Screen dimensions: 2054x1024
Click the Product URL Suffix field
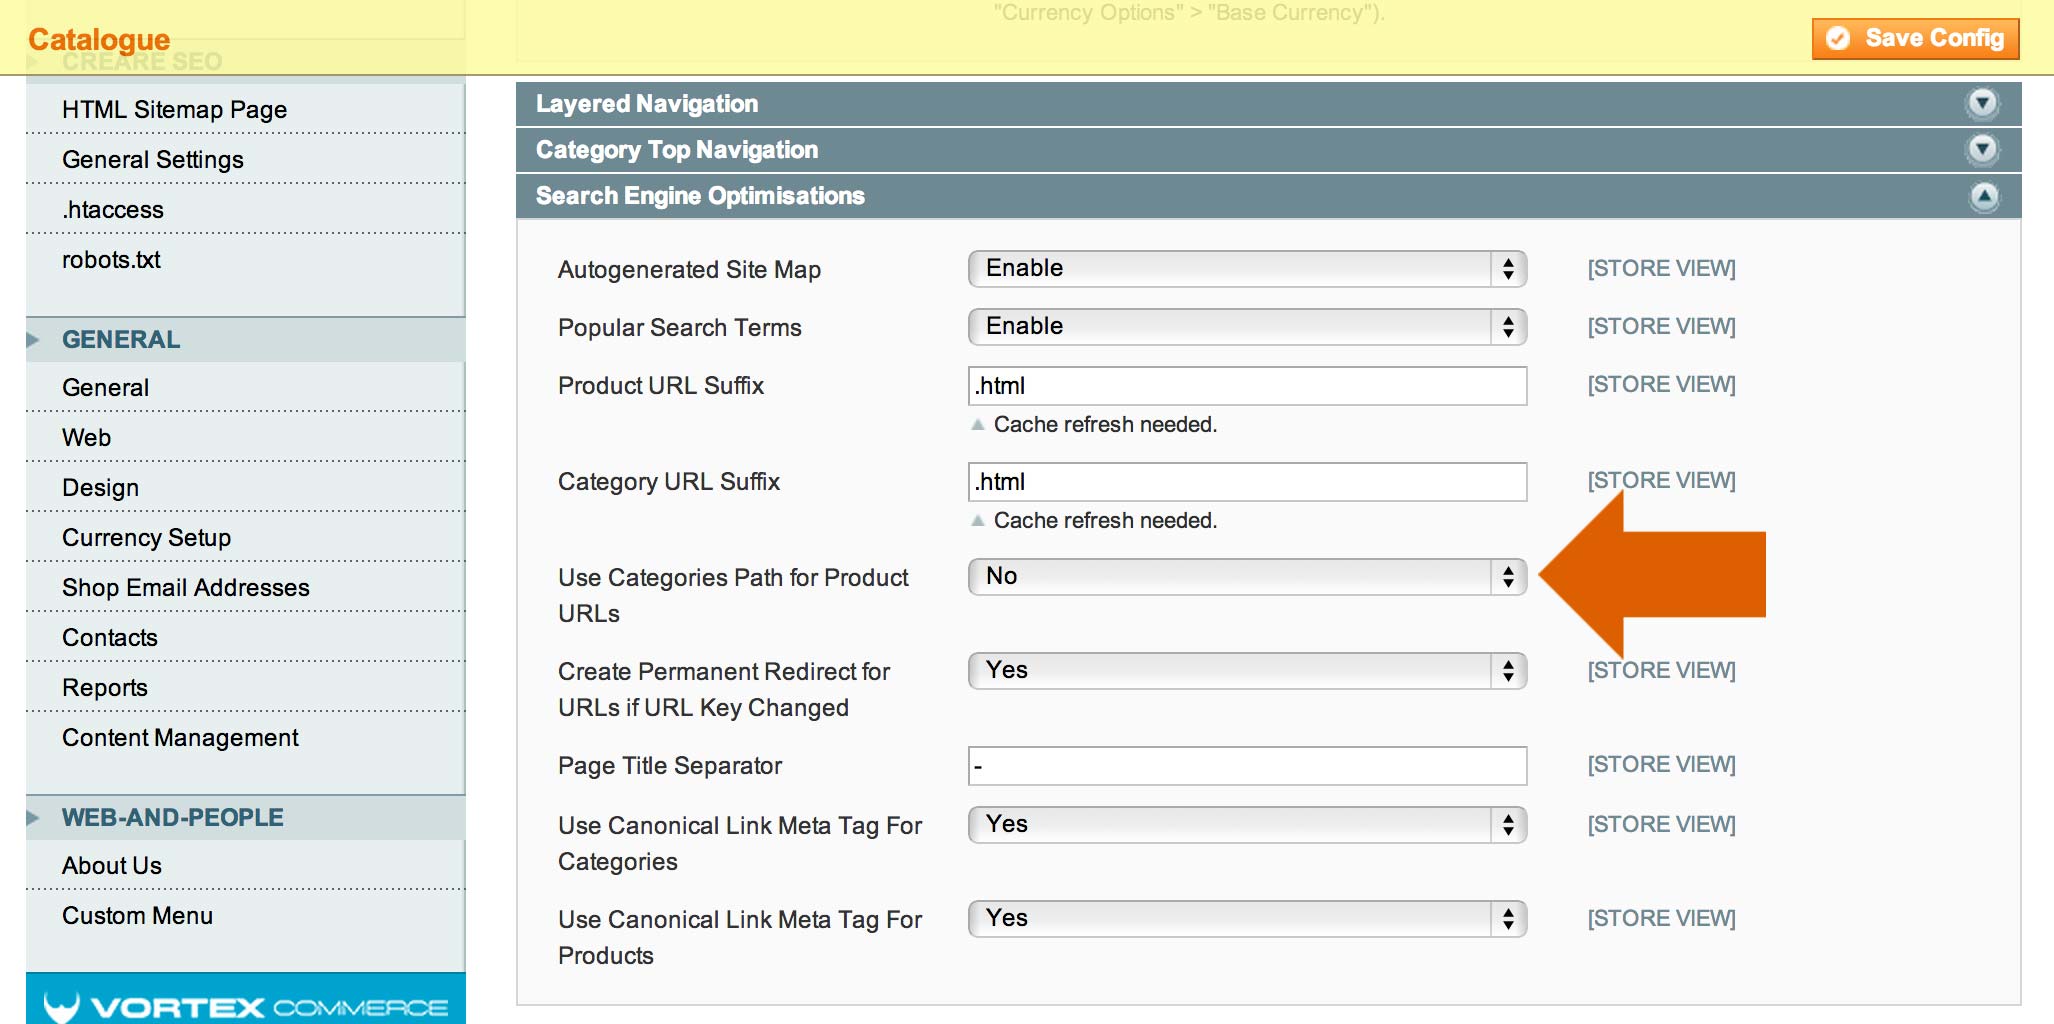1247,386
